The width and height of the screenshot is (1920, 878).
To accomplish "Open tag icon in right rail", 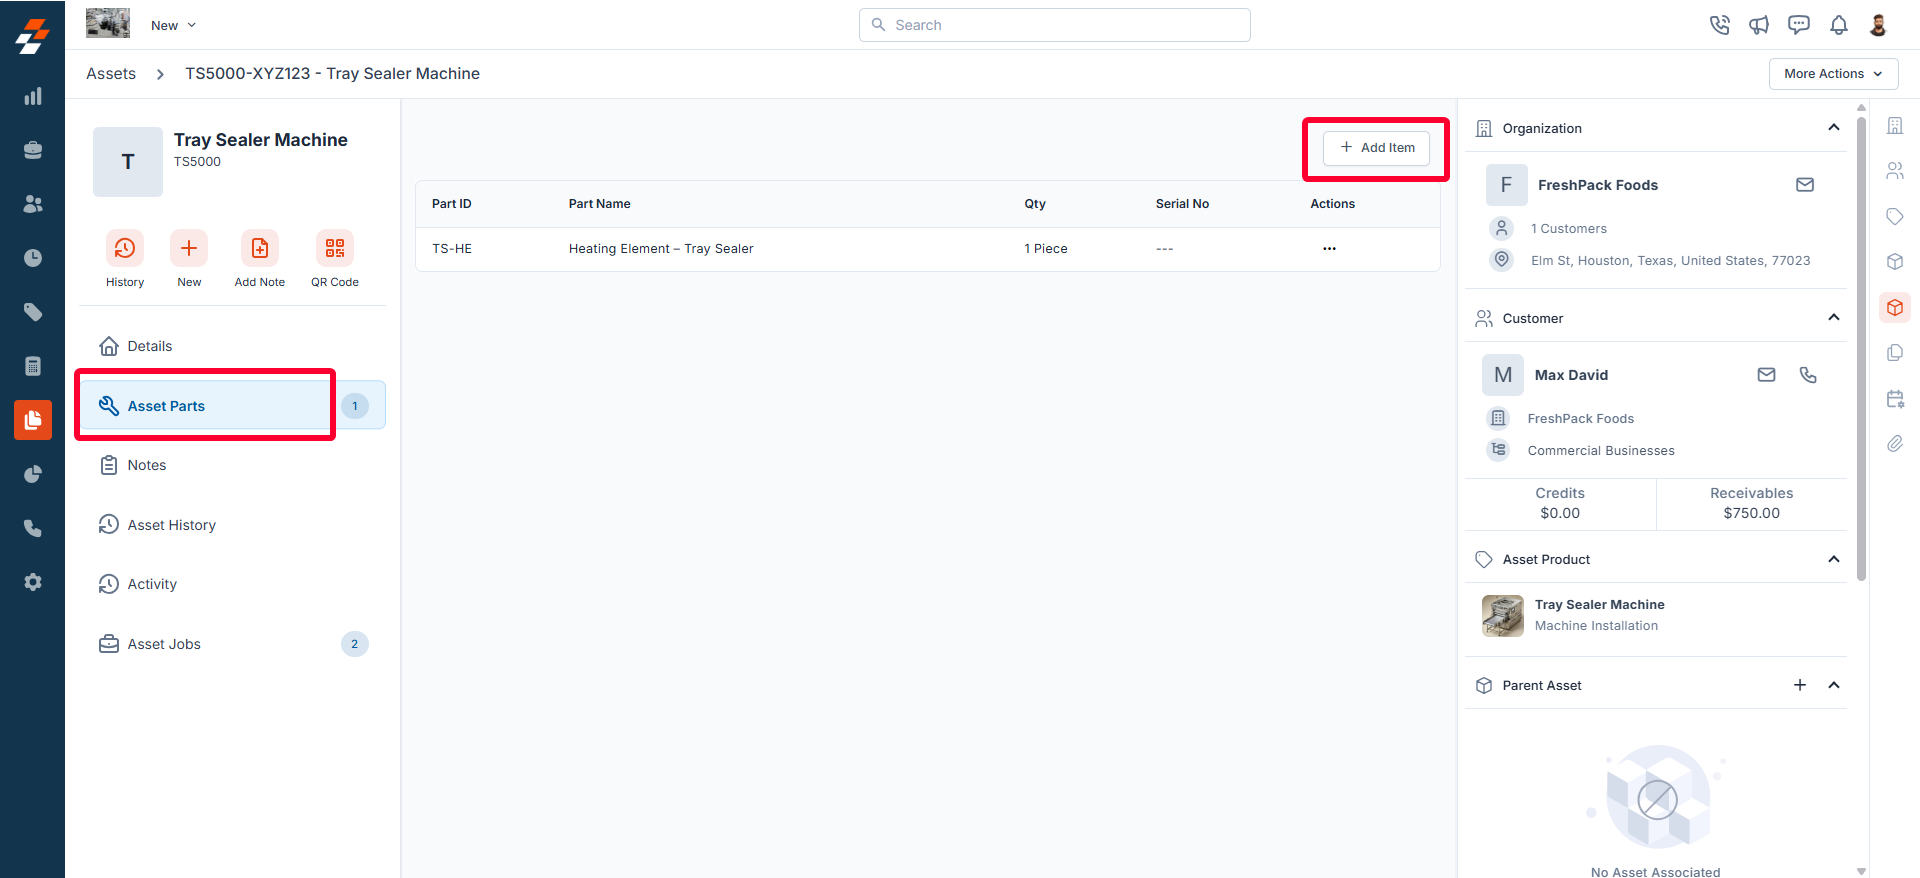I will [x=1895, y=217].
